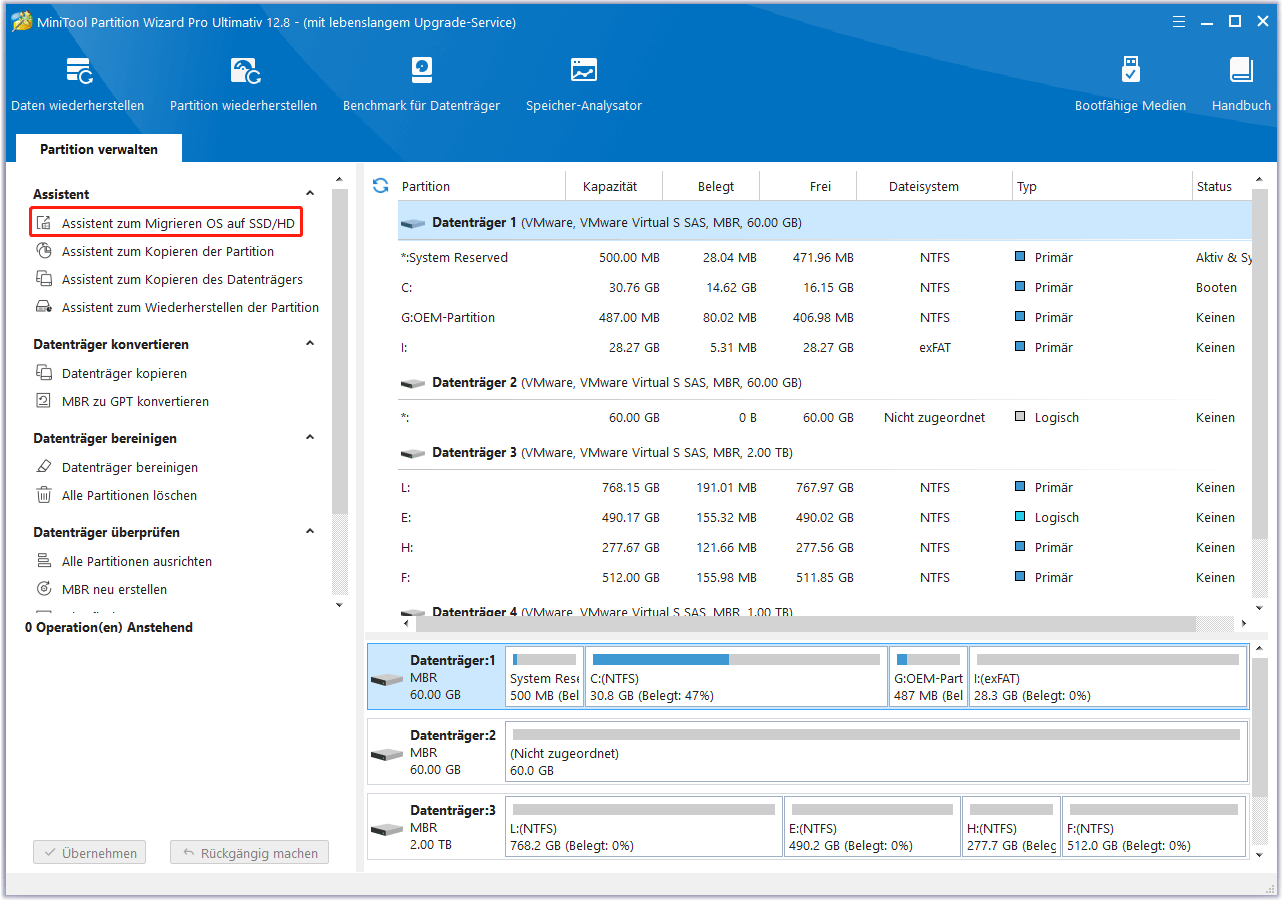Open the Handbuch manual

1241,84
